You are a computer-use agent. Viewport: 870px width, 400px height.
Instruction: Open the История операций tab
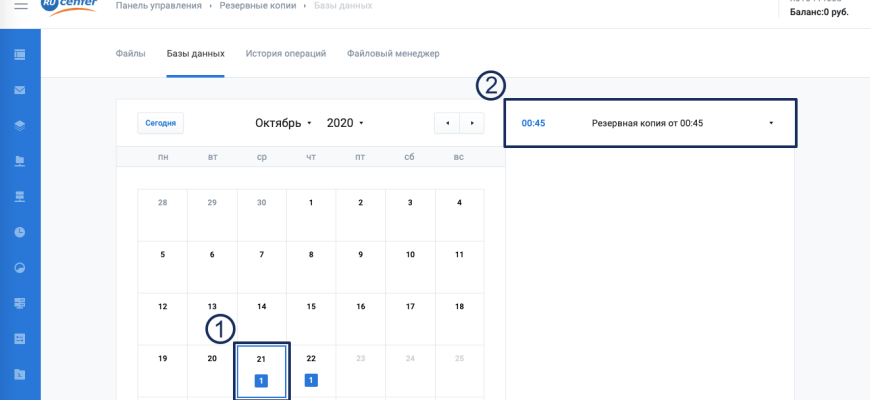point(286,53)
